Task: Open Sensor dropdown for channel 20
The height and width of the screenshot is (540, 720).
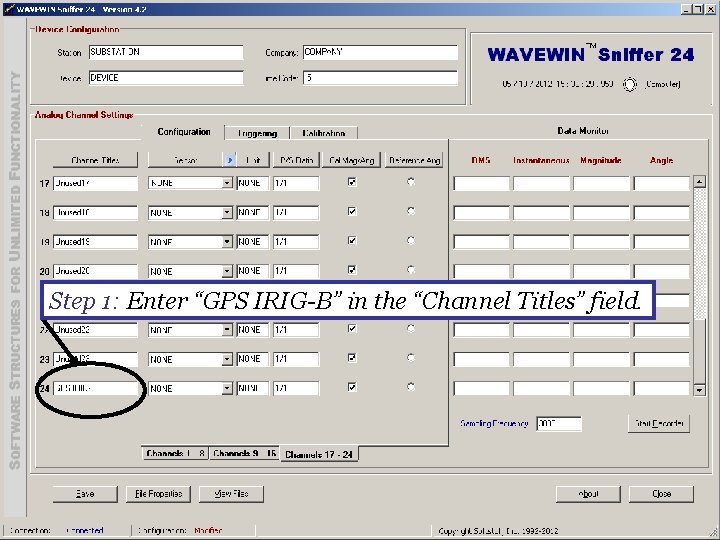Action: pos(227,271)
